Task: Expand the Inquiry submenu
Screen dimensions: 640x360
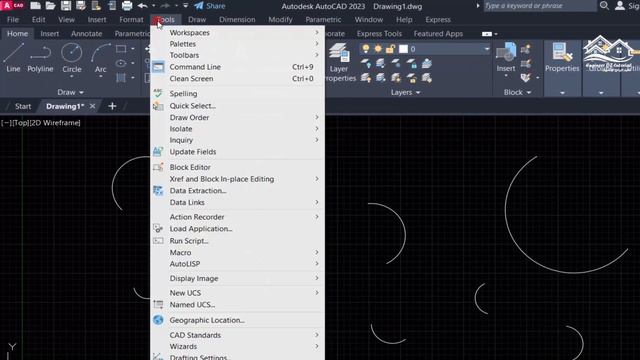Action: point(238,140)
